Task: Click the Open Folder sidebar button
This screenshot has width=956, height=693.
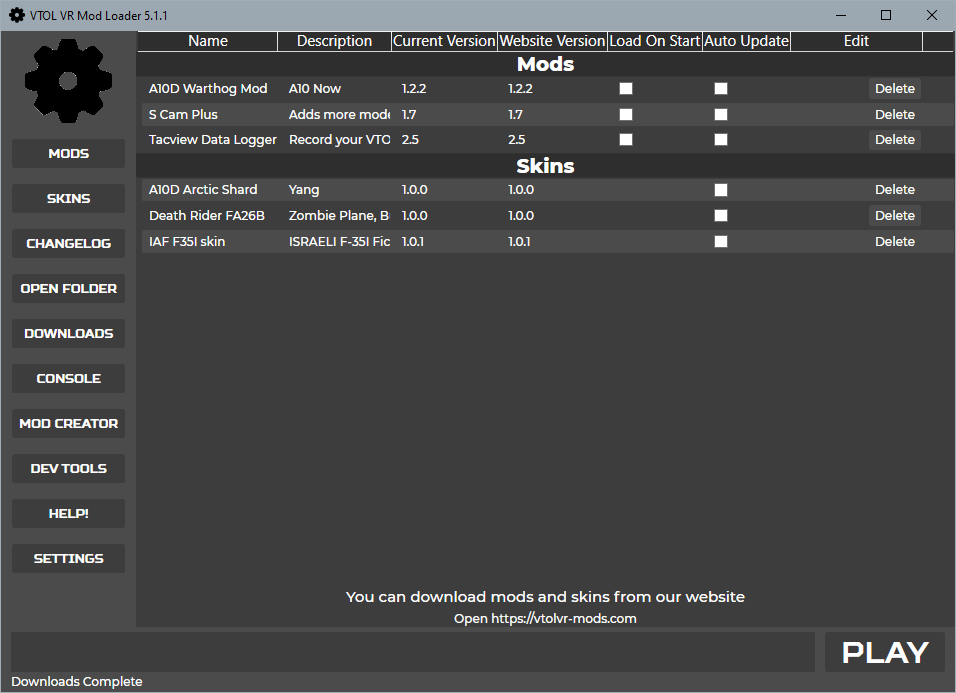Action: (x=68, y=289)
